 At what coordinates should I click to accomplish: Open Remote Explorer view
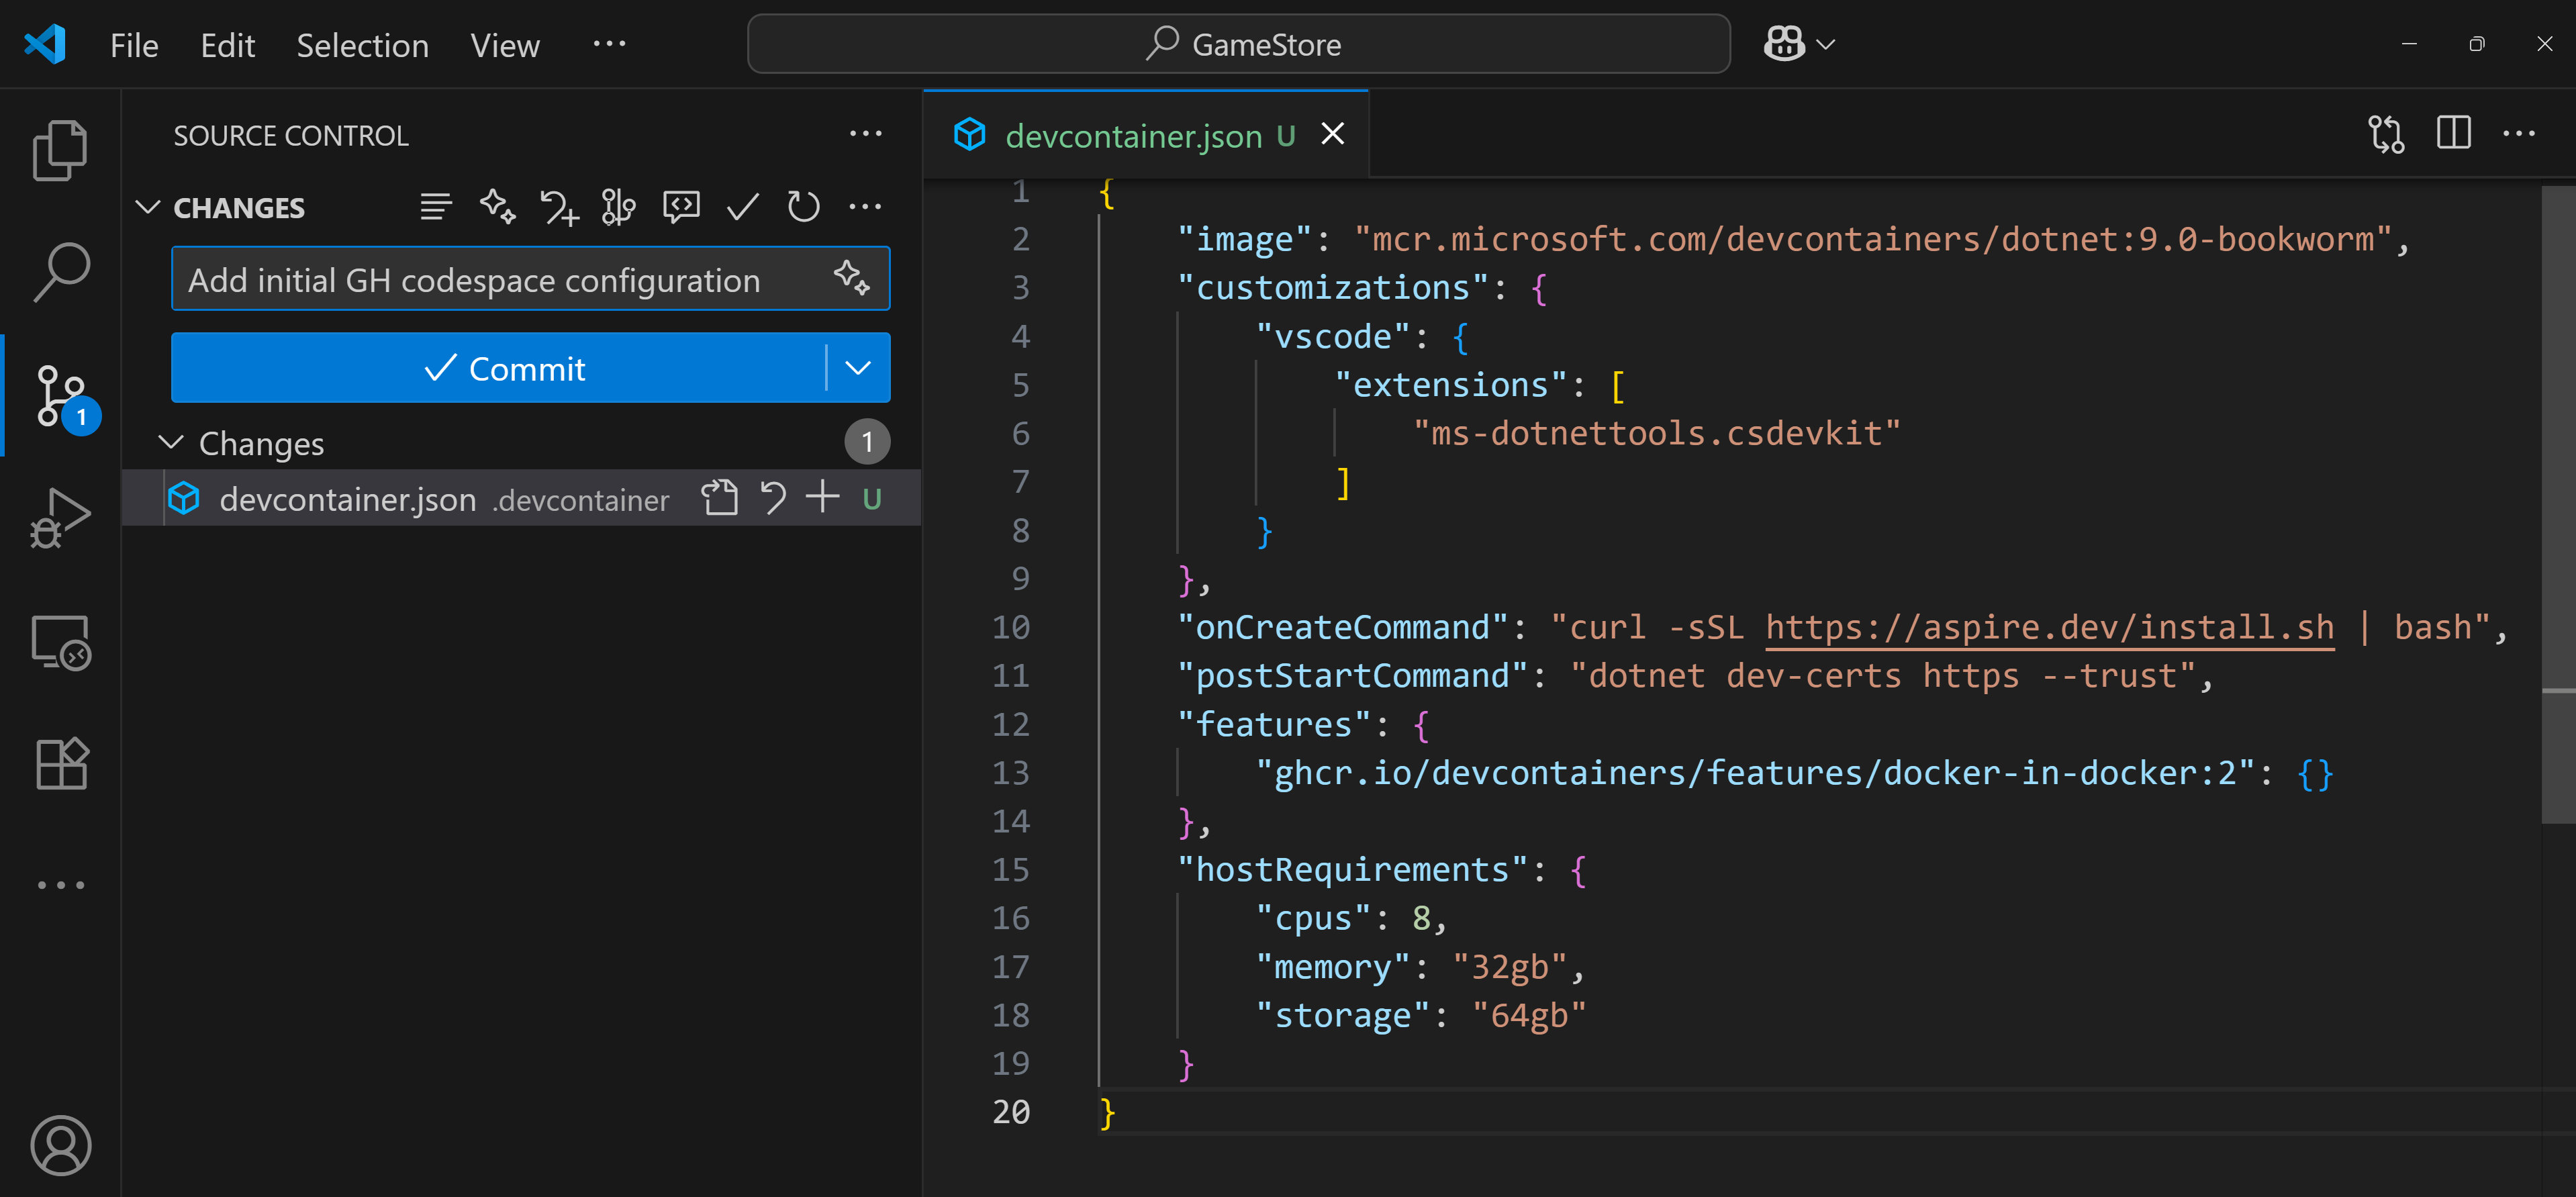[x=60, y=642]
